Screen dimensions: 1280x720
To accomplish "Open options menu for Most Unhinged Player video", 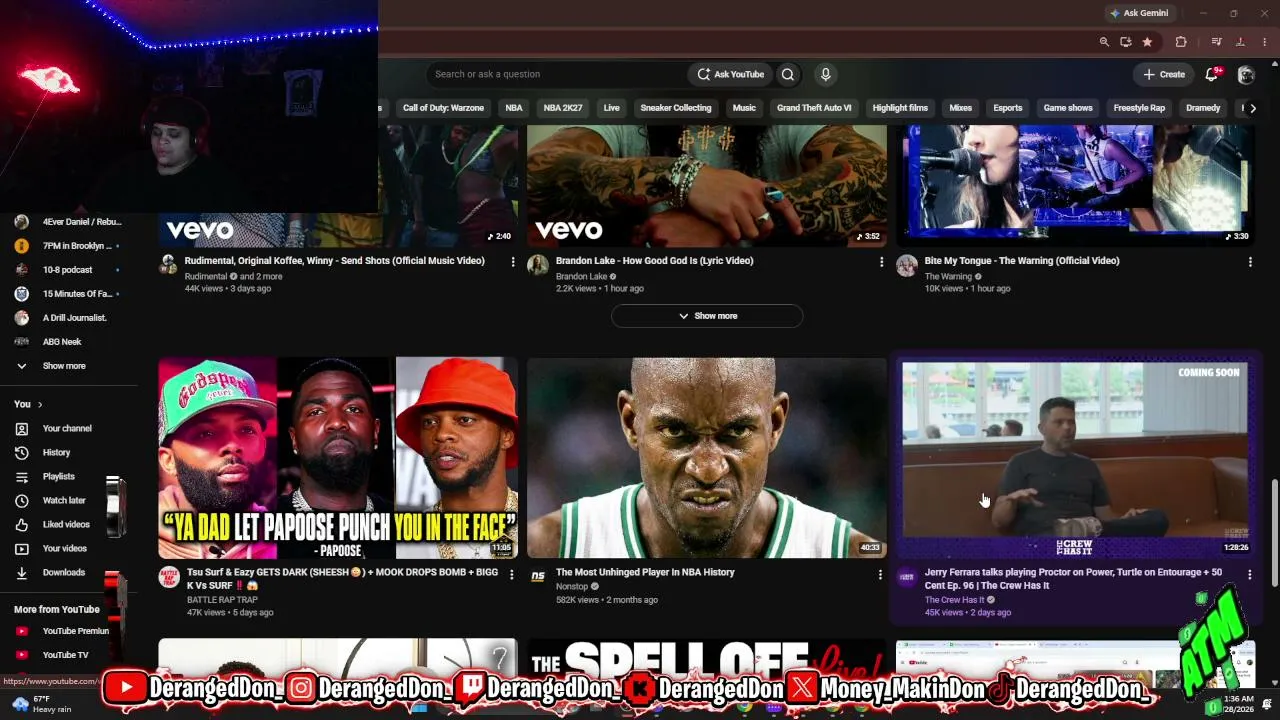I will [880, 574].
